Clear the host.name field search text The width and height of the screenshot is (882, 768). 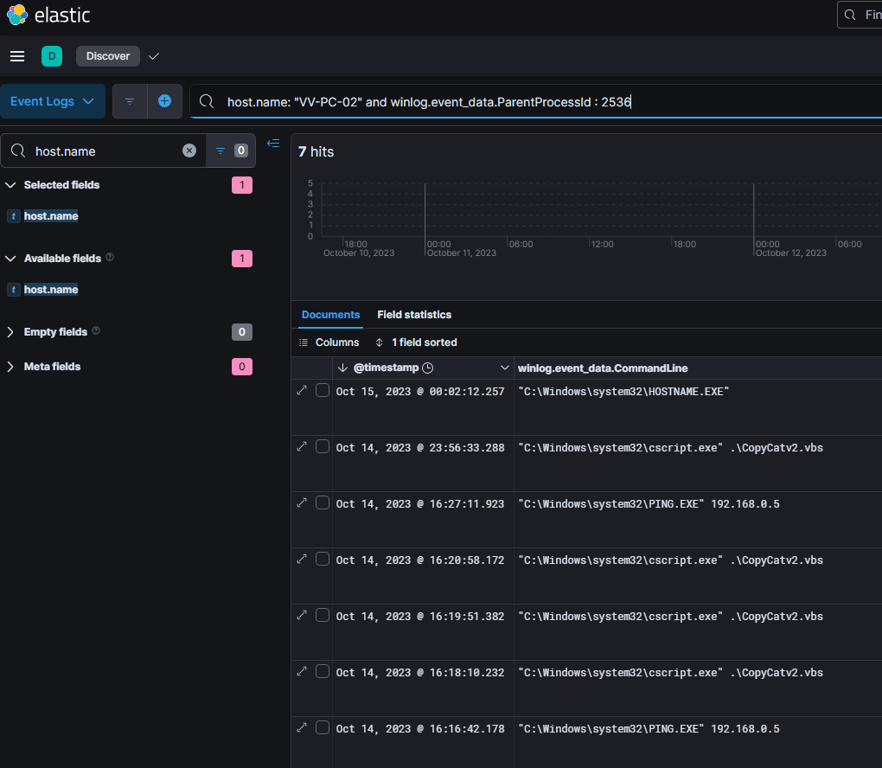pyautogui.click(x=189, y=151)
